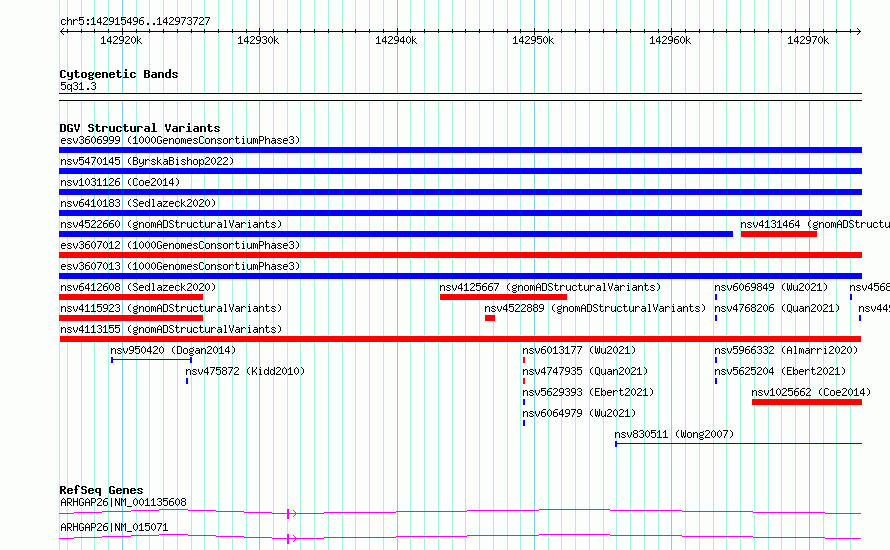Viewport: 890px width, 550px height.
Task: Select nsv5625204 (Ebert2021) label
Action: 780,371
